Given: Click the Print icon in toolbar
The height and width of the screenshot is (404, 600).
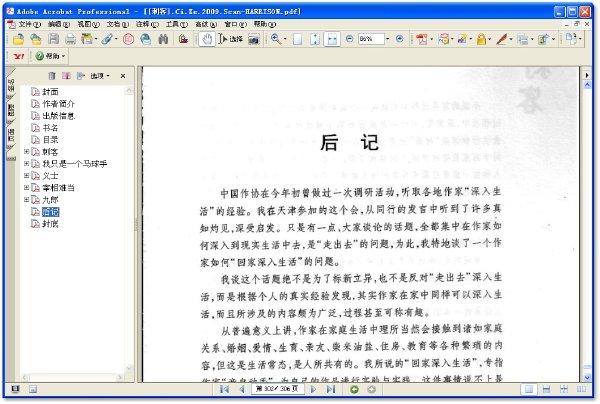Looking at the screenshot, I should 70,39.
